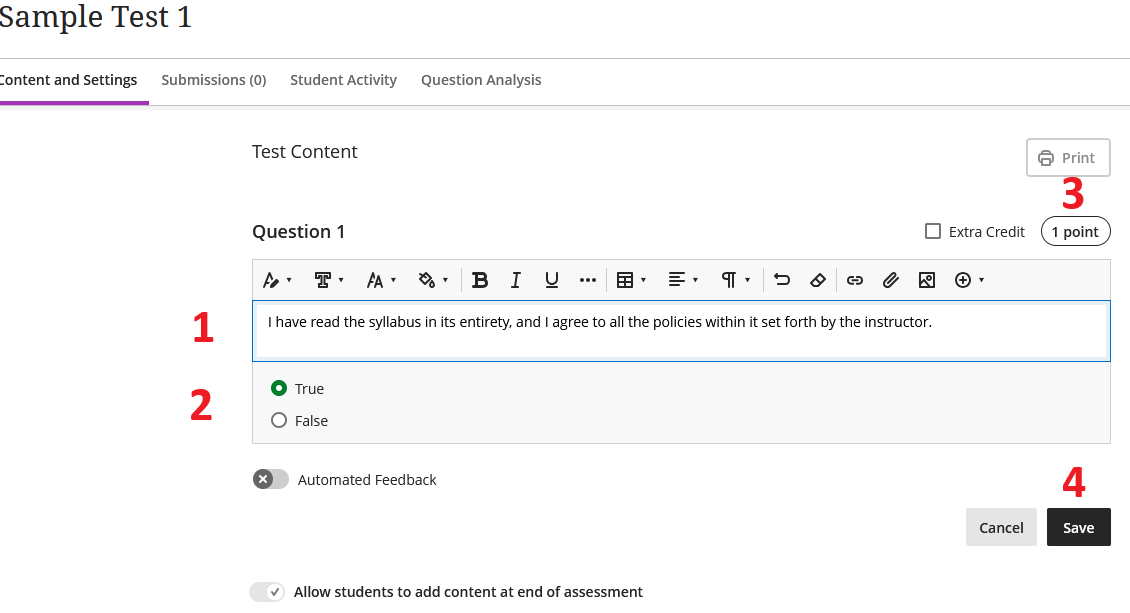This screenshot has height=613, width=1130.
Task: Open the Question Analysis tab
Action: tap(481, 80)
